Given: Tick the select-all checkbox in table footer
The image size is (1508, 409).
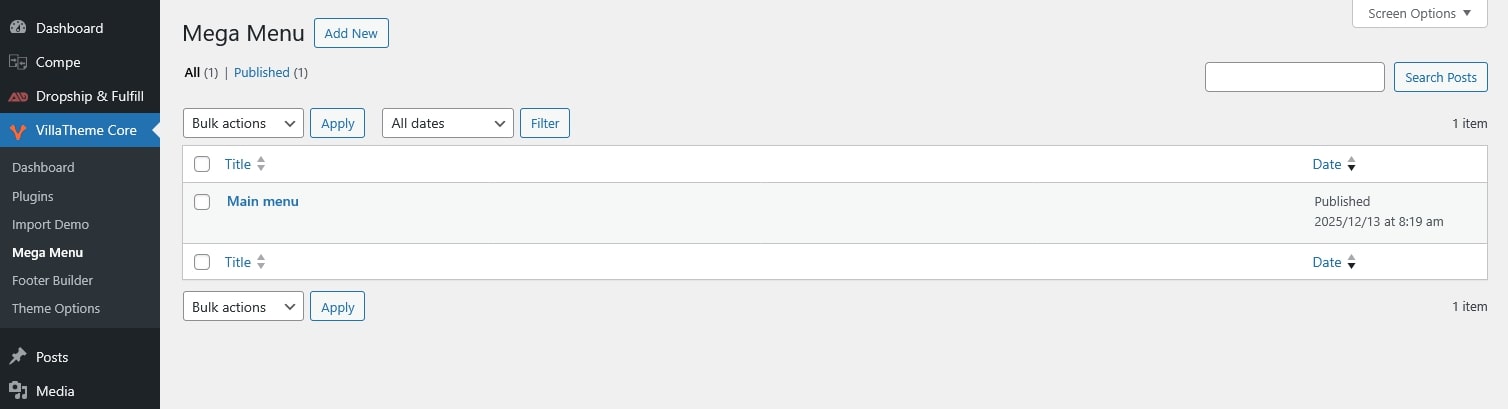Looking at the screenshot, I should [x=202, y=262].
